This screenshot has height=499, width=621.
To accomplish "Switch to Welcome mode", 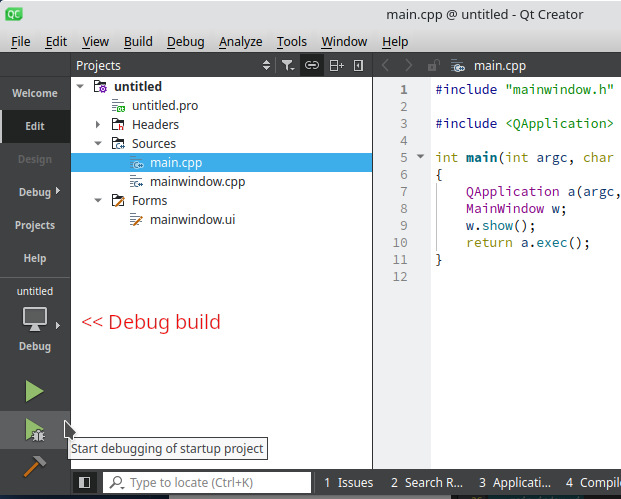I will tap(34, 93).
